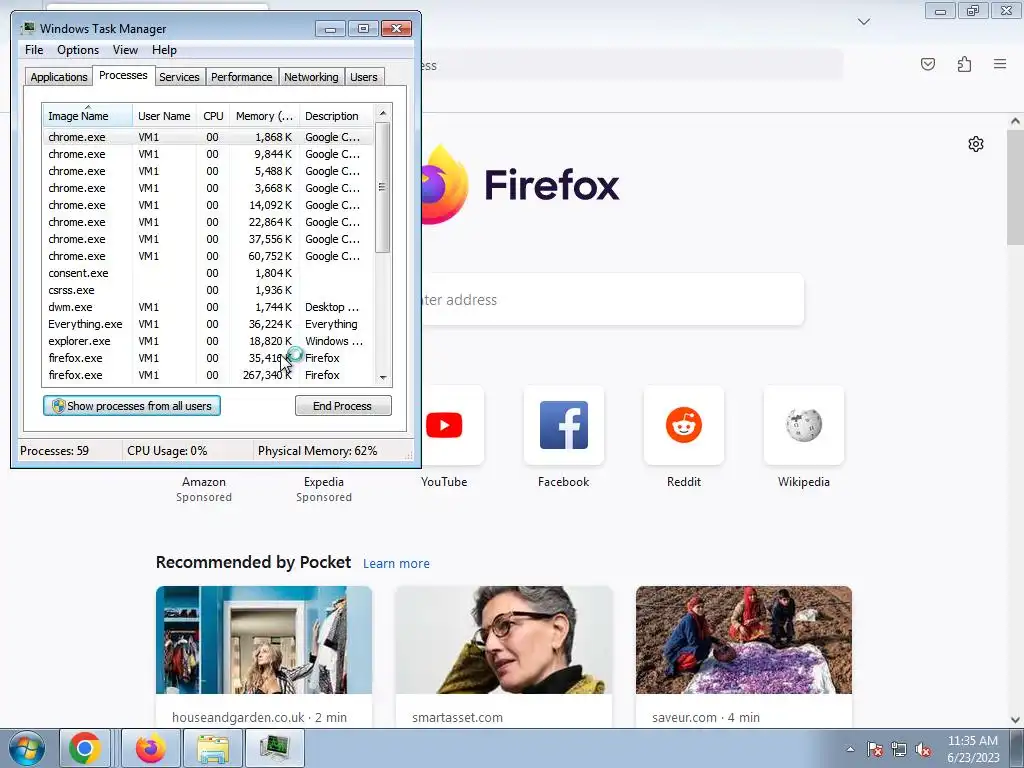Switch to Firefox taskbar button
1024x768 pixels.
coord(151,748)
